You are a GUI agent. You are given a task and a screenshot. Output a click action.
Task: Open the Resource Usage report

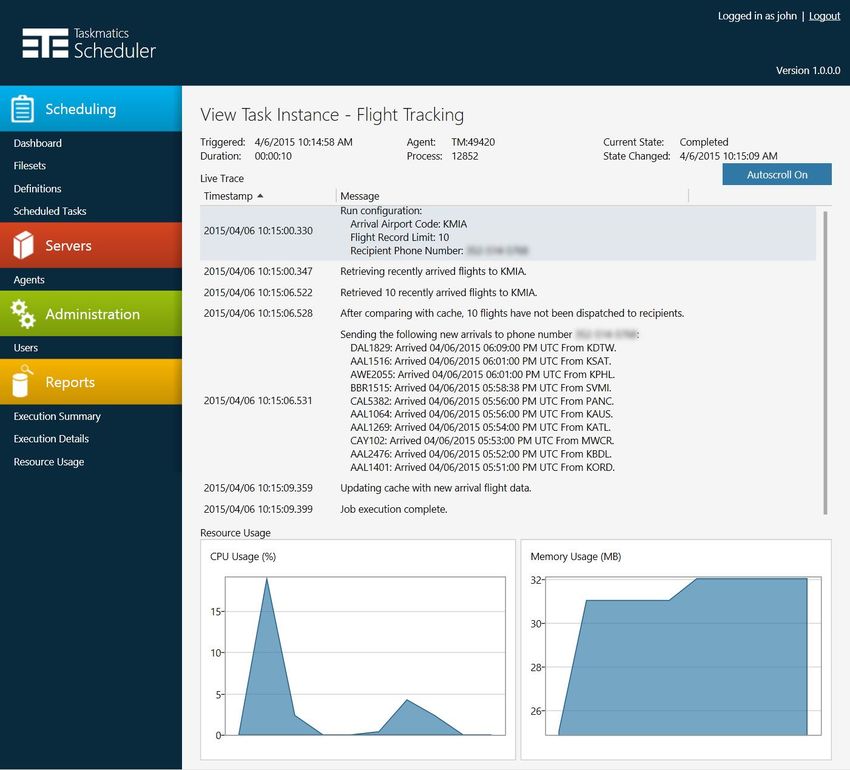49,462
